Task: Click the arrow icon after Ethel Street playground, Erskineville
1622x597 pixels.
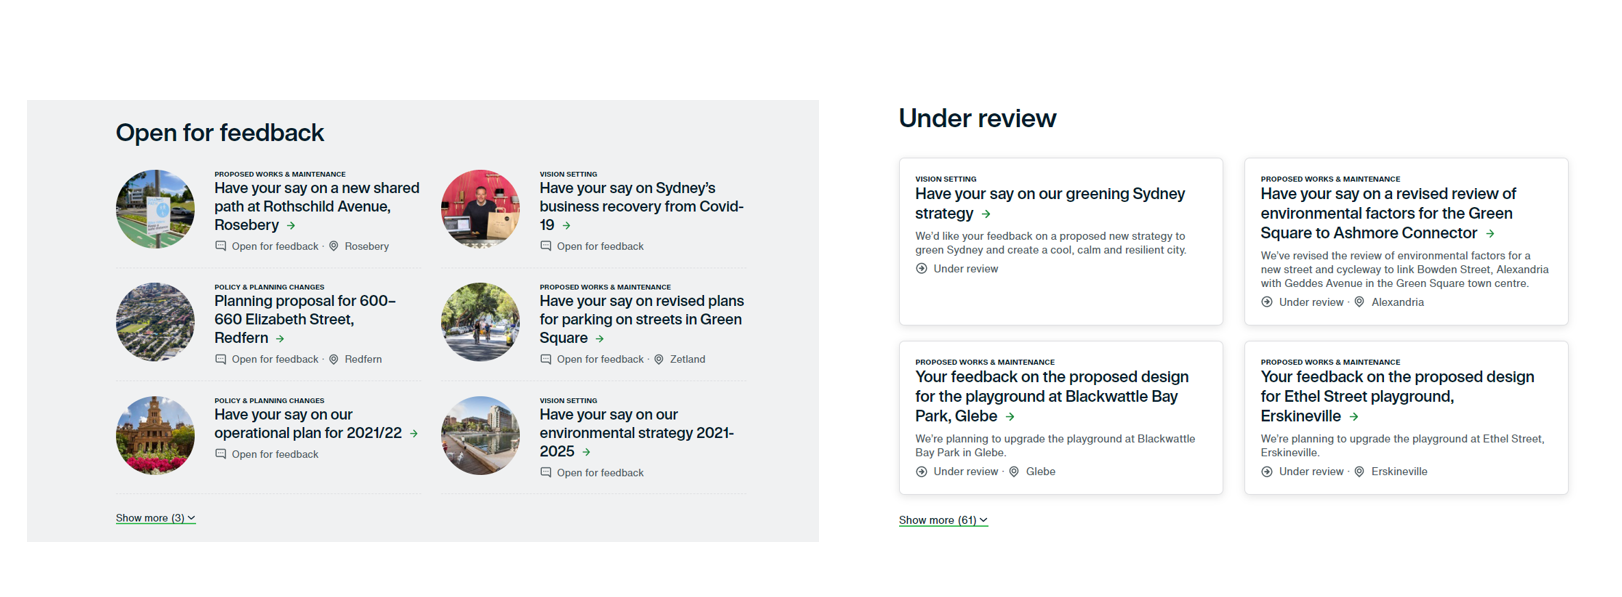Action: tap(1354, 417)
